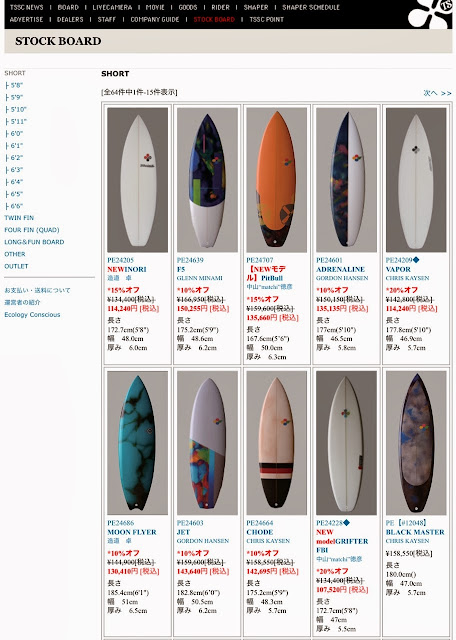This screenshot has height=640, width=456.
Task: Open the JET surfboard thumbnail image
Action: tap(207, 443)
